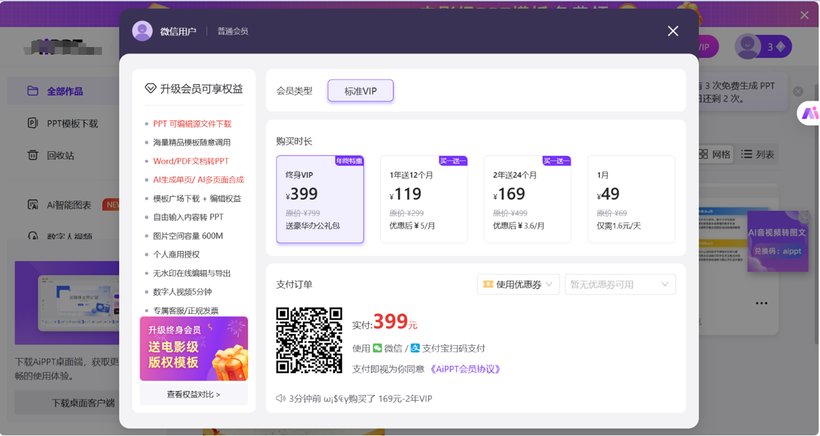Click '无水印在线编辑与导出' benefit text
820x436 pixels.
191,273
